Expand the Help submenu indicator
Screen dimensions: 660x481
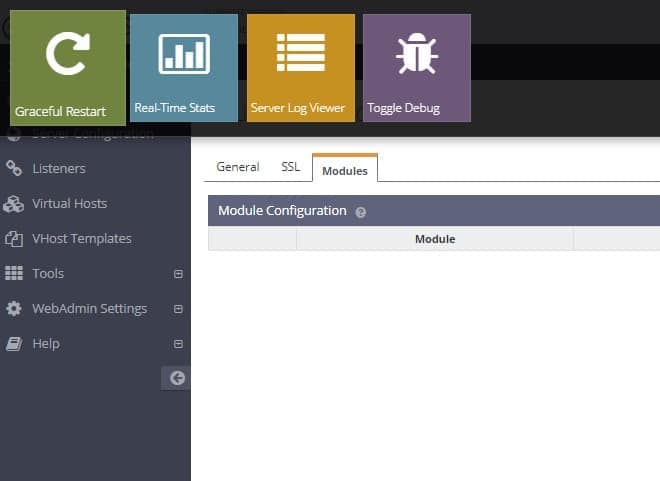[x=178, y=344]
